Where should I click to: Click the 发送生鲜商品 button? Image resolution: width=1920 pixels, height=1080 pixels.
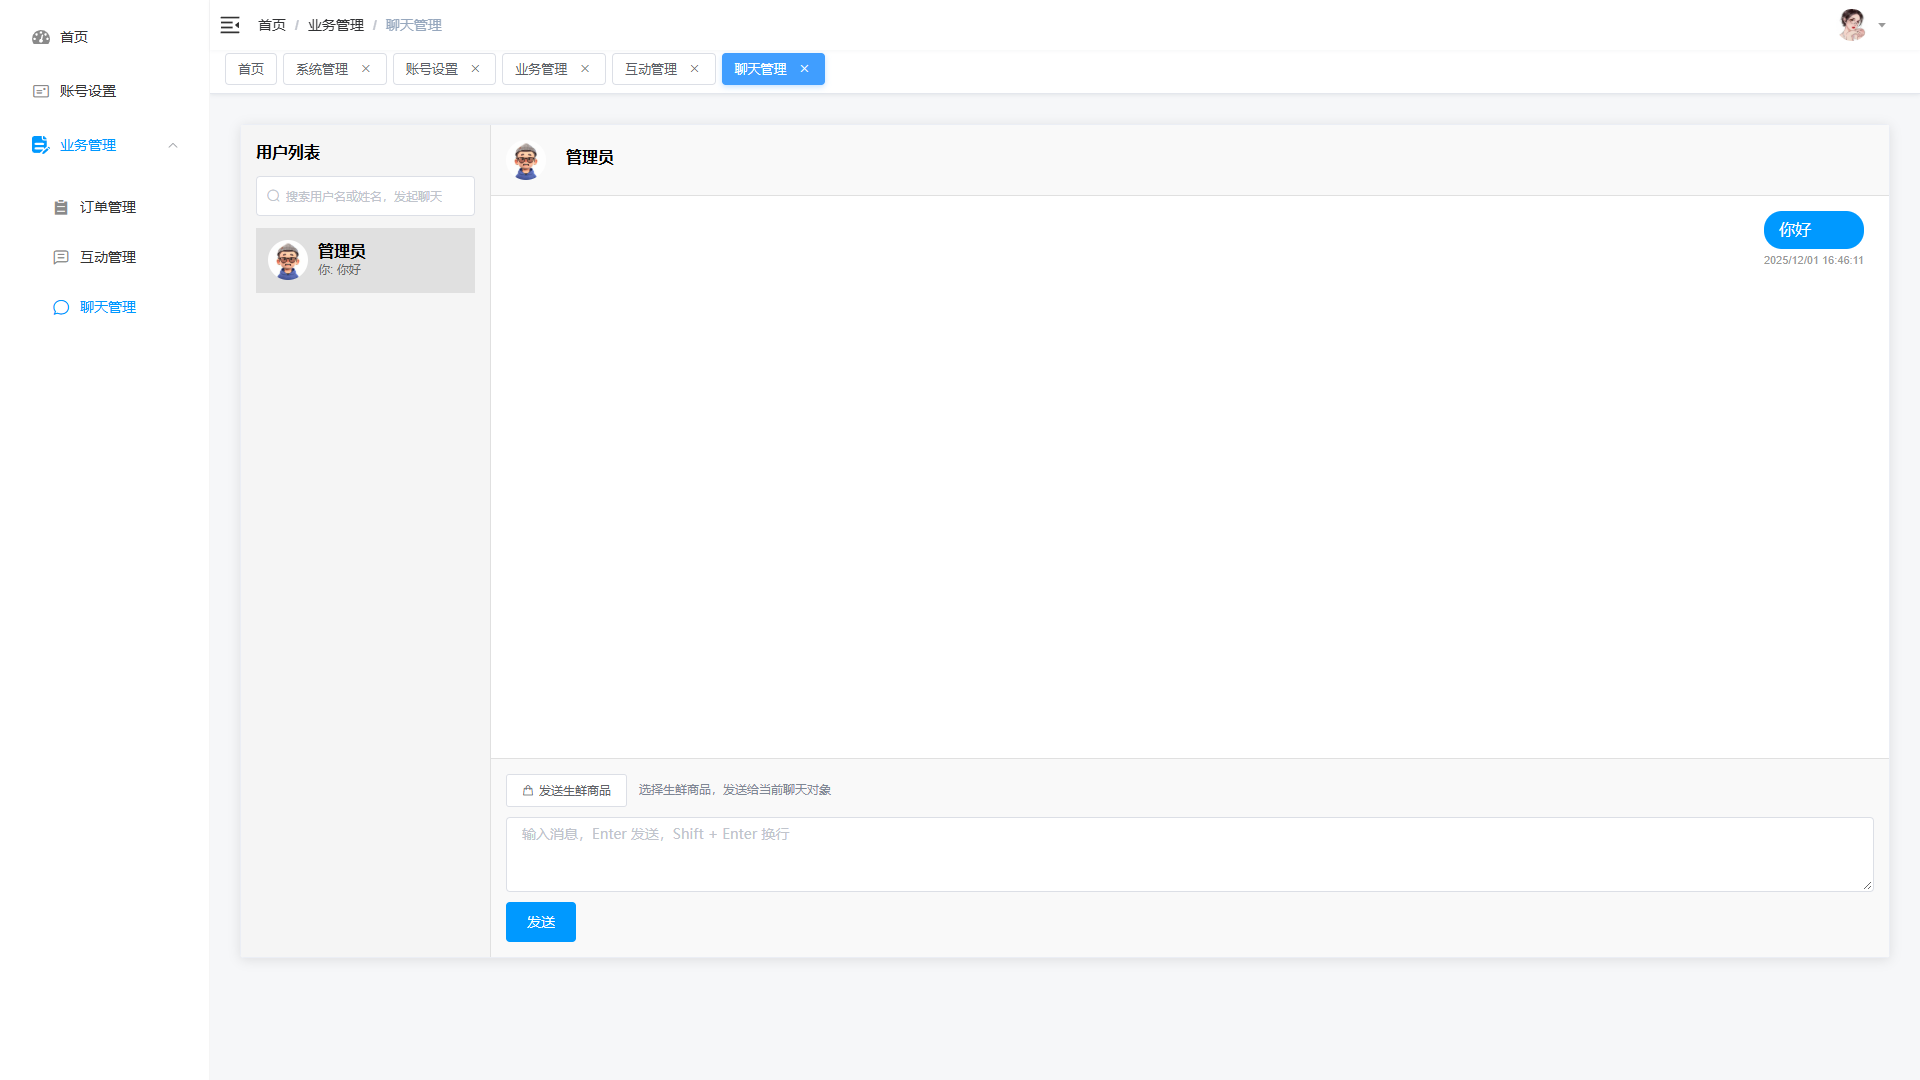(x=566, y=790)
